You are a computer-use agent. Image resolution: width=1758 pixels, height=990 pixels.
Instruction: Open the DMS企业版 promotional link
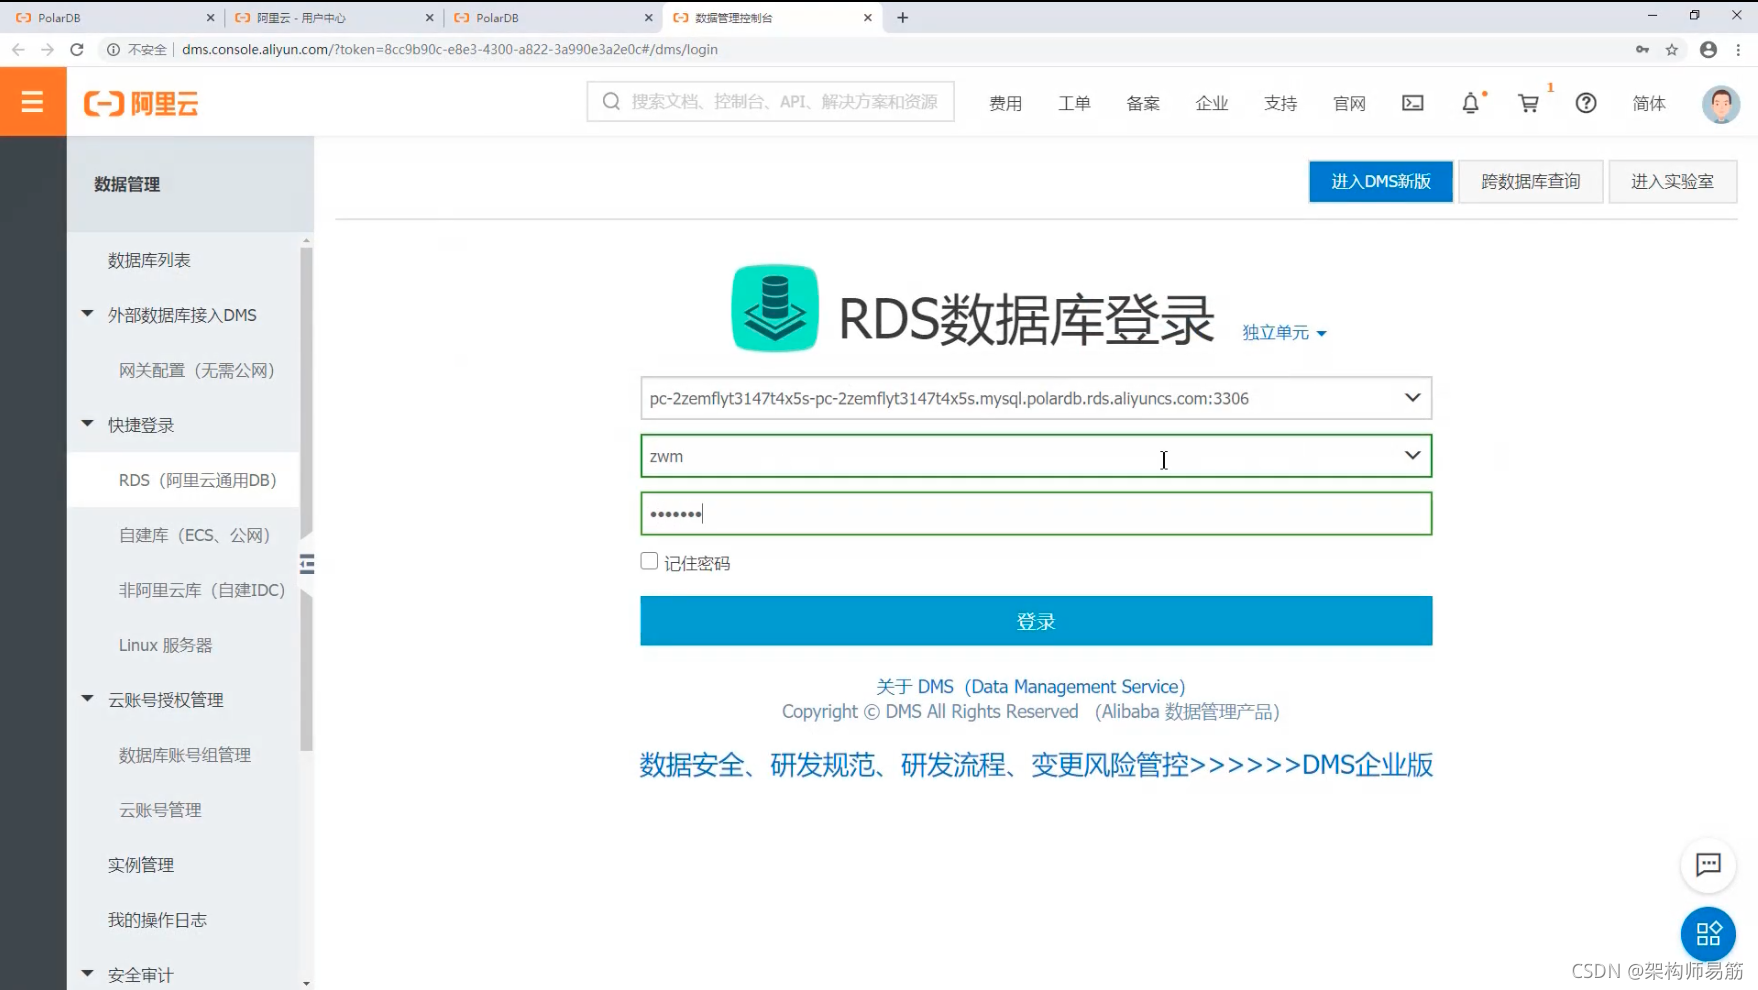coord(1036,765)
